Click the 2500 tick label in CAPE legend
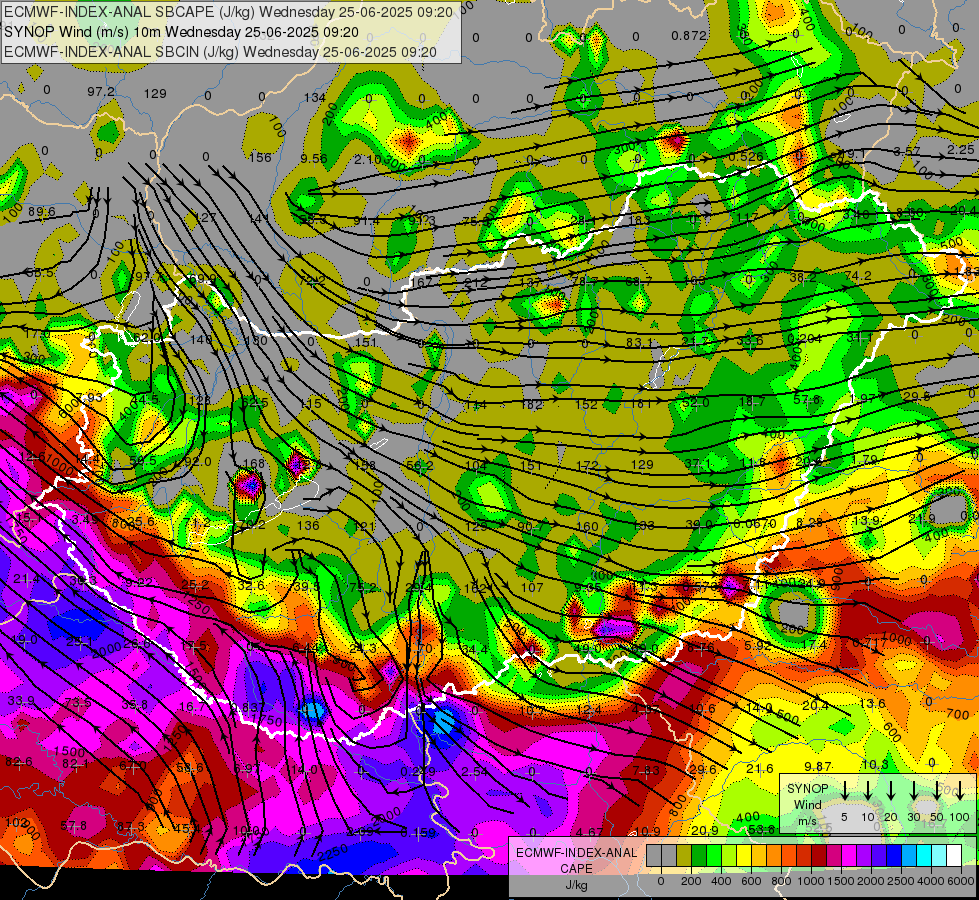The width and height of the screenshot is (979, 900). (x=900, y=881)
